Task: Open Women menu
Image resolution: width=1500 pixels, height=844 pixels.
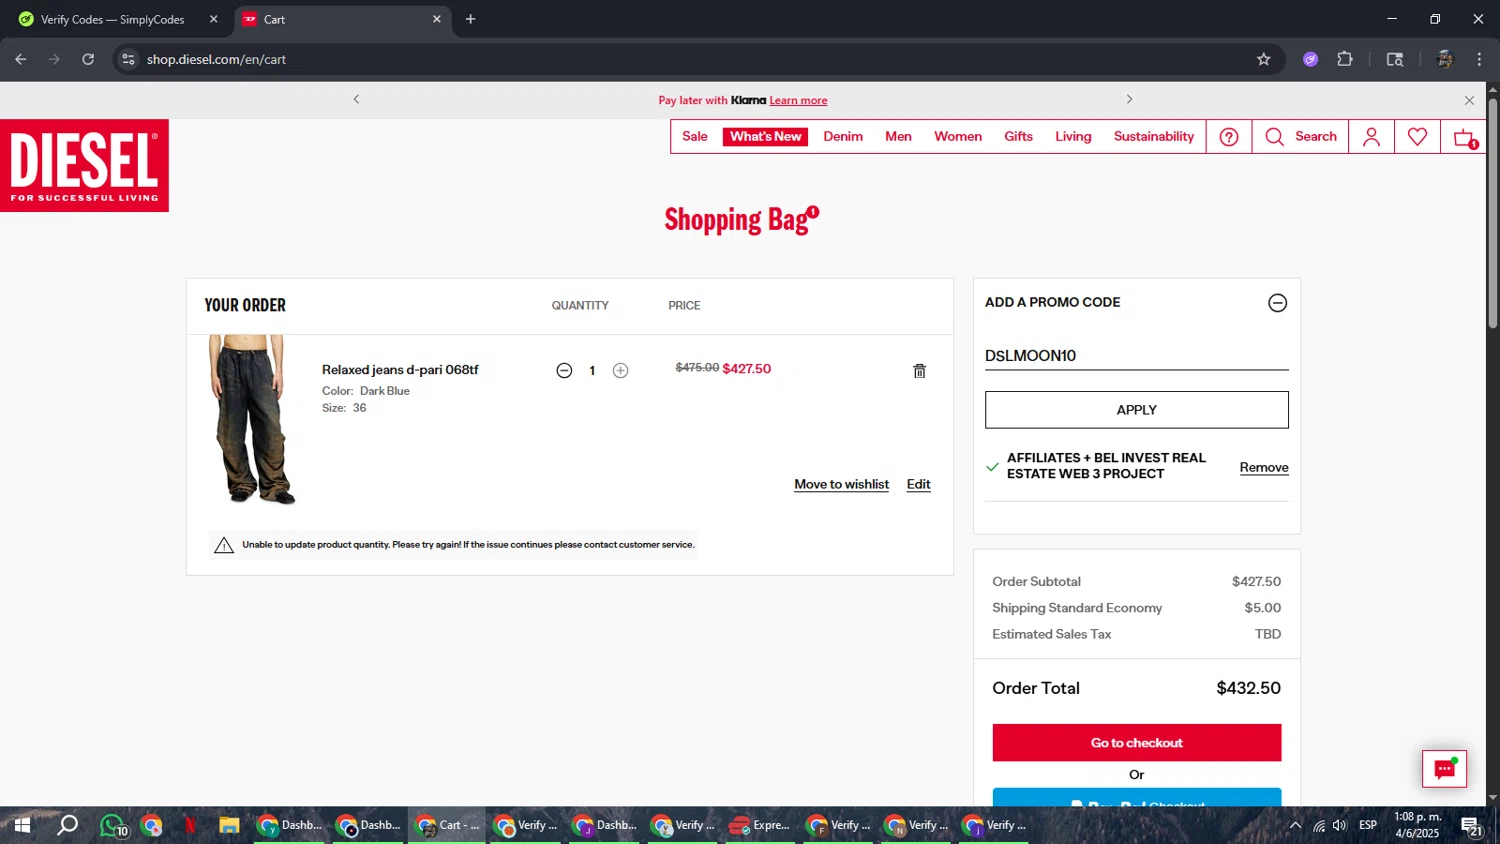Action: [x=957, y=137]
